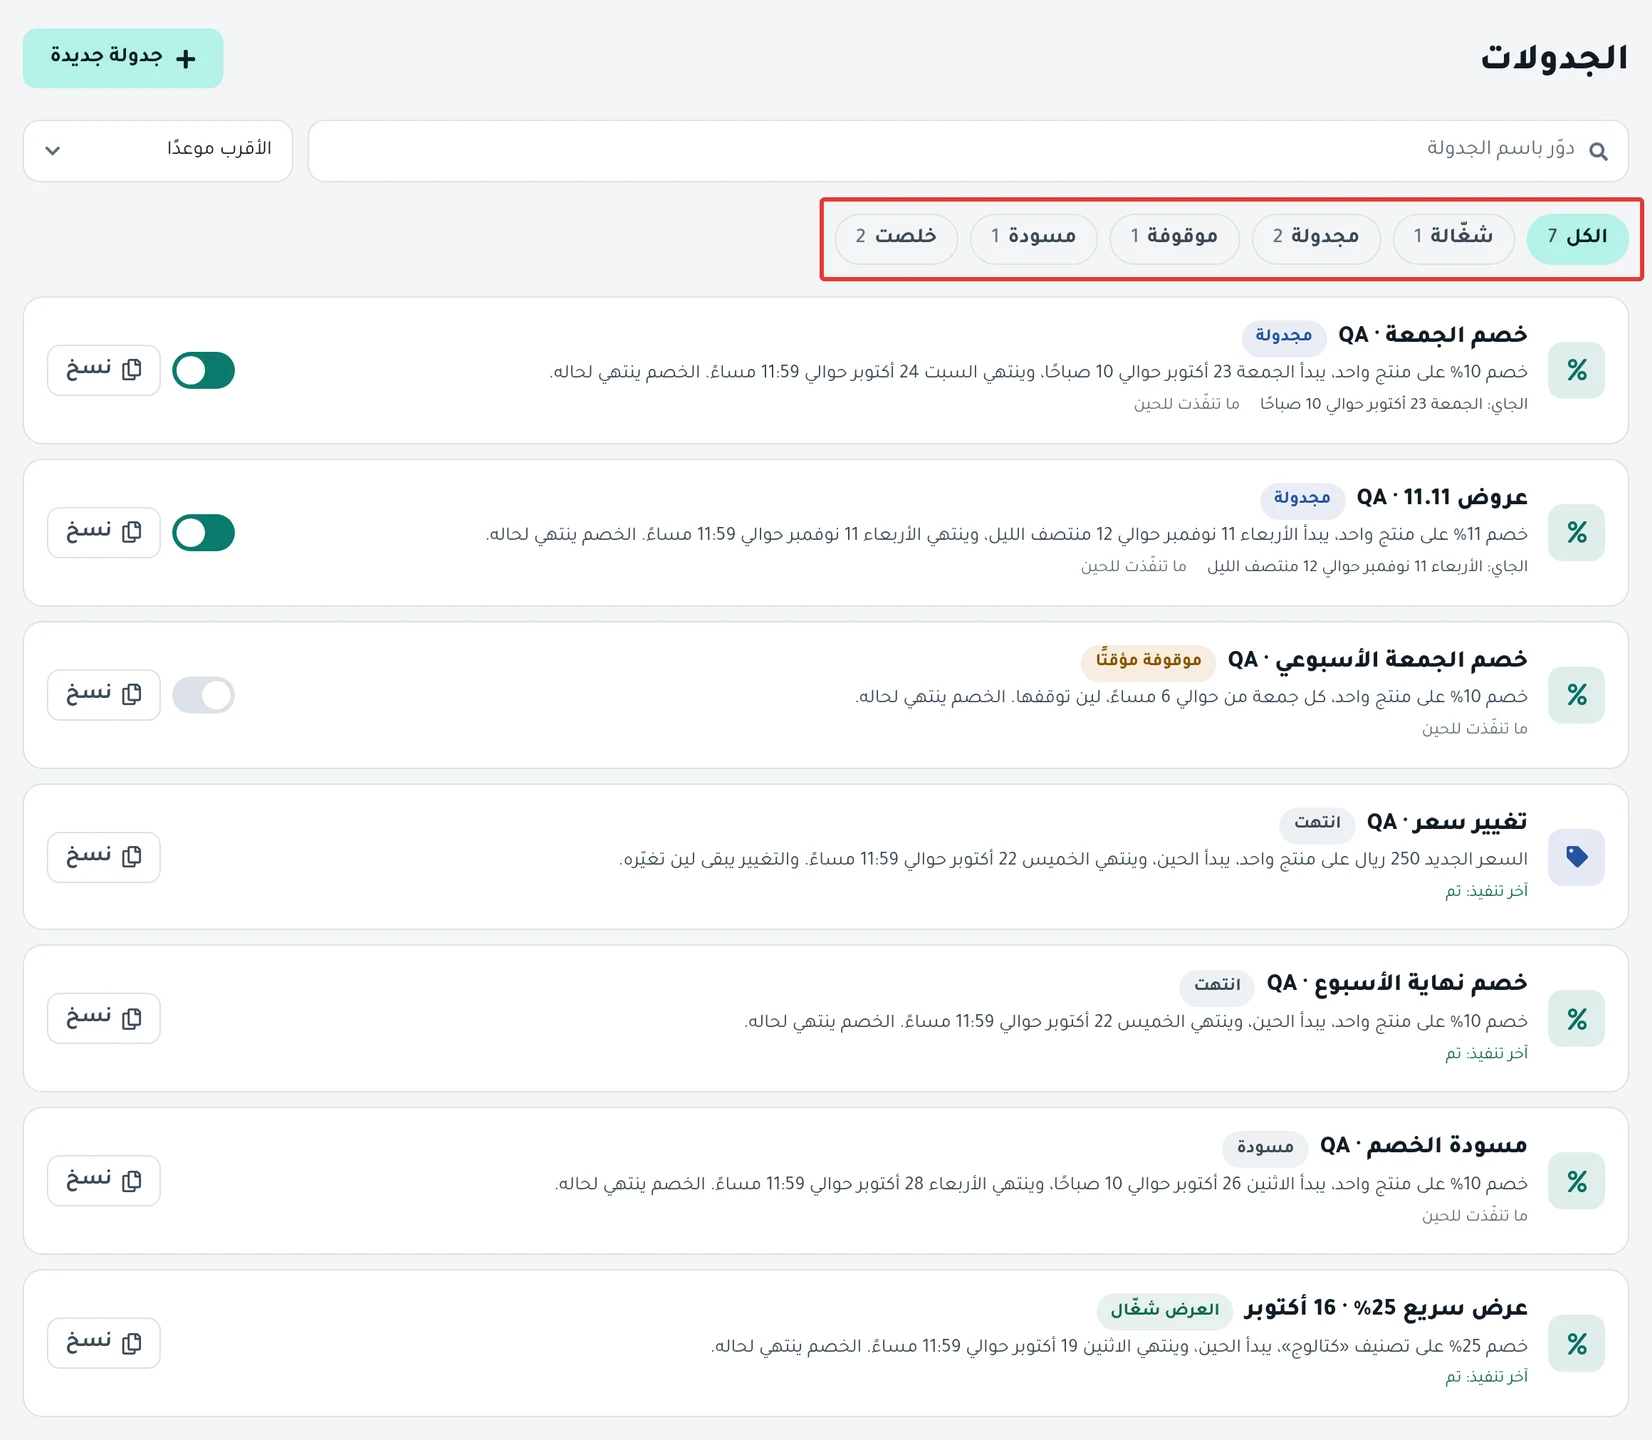Click percent icon of خصم الجمعة الأسبوعي

point(1576,695)
